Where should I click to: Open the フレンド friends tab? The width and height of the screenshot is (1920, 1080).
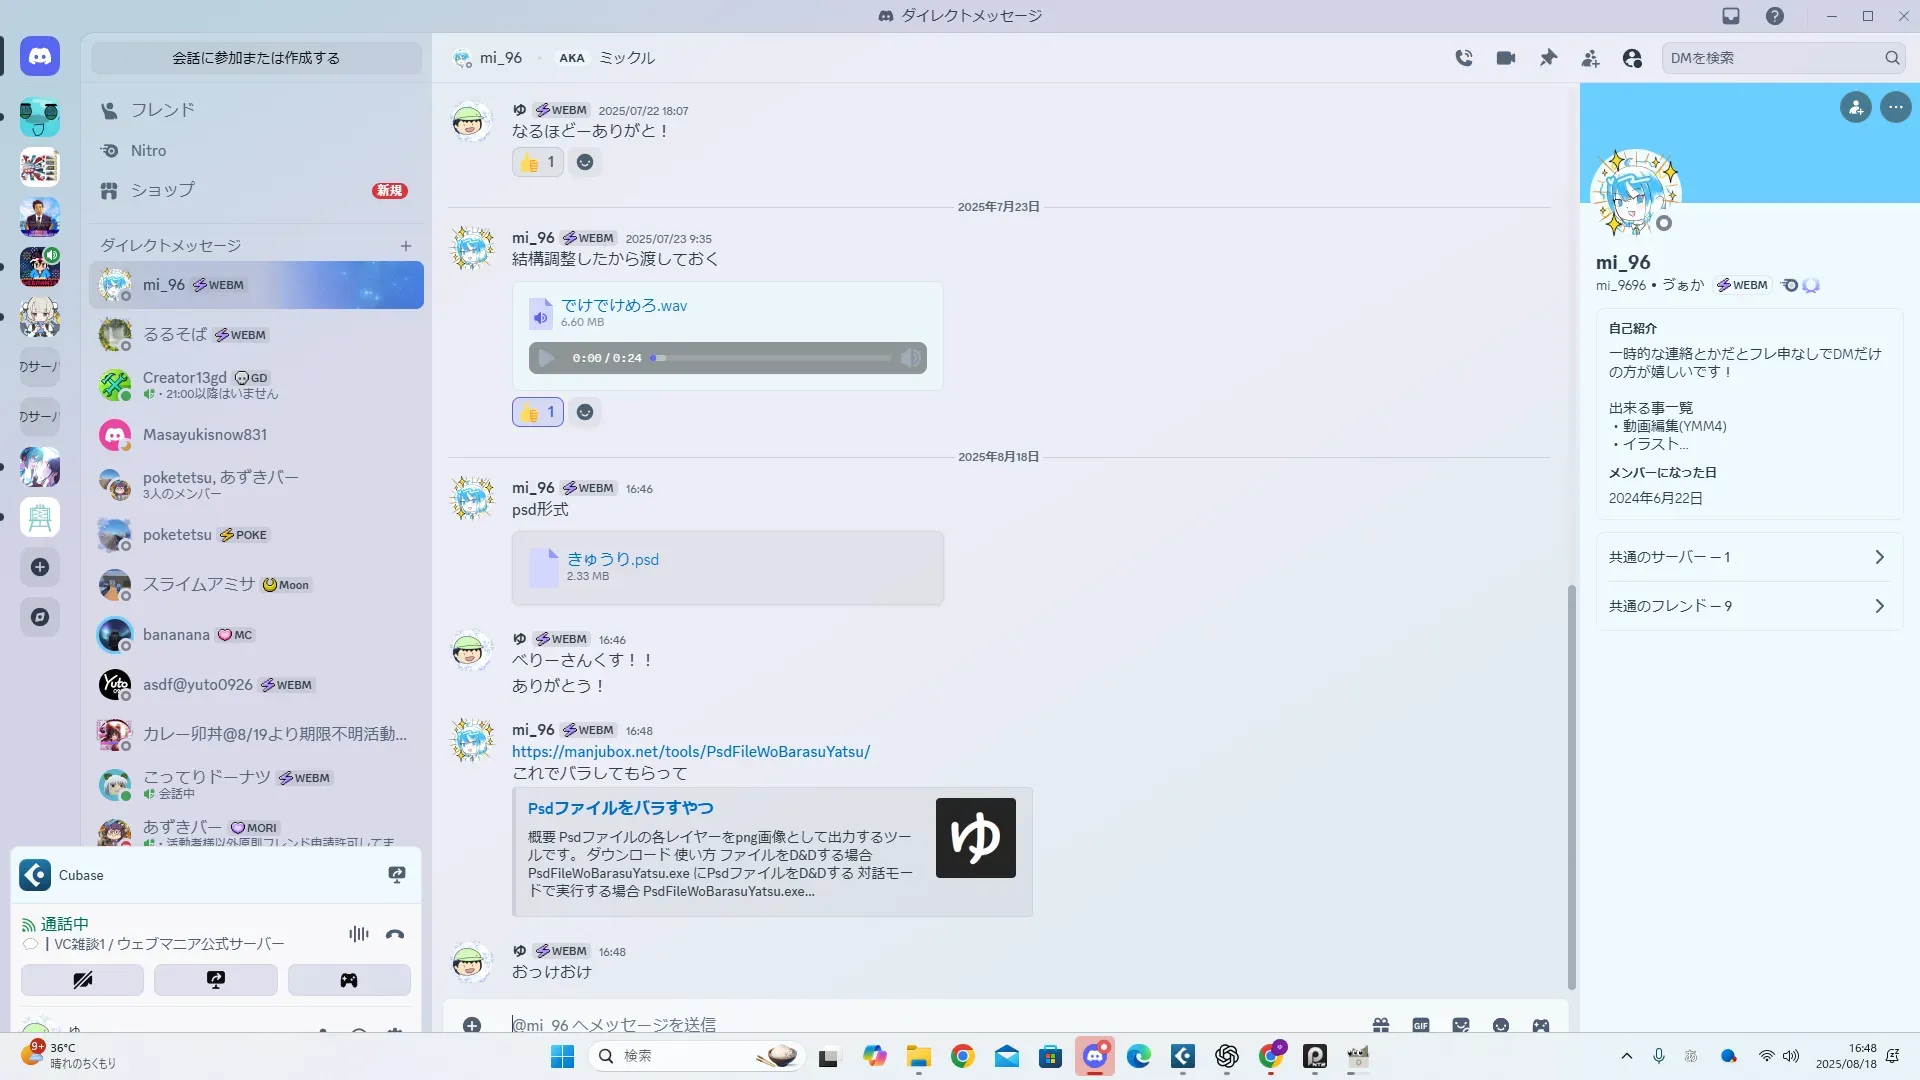(163, 110)
